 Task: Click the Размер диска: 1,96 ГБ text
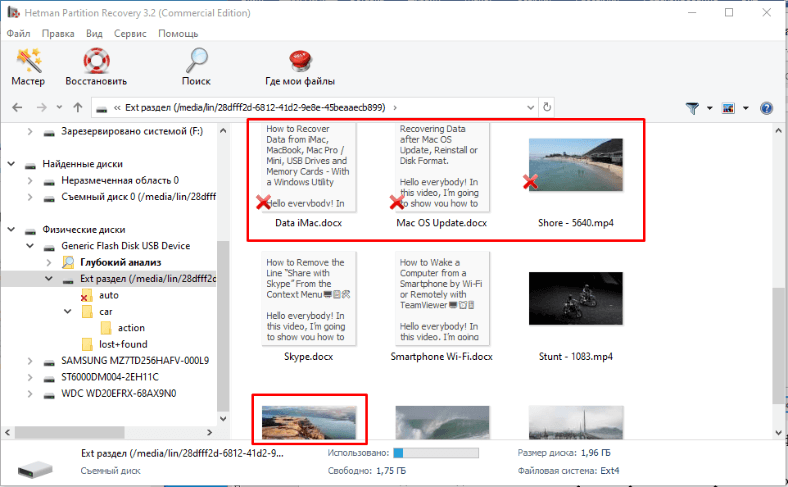564,453
